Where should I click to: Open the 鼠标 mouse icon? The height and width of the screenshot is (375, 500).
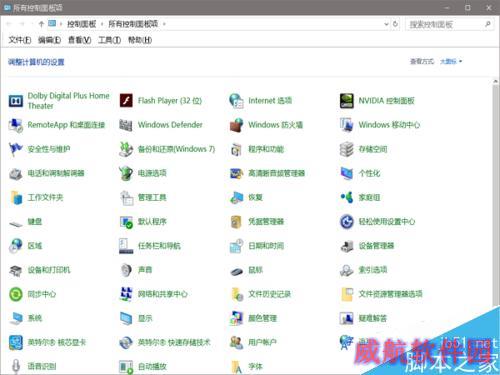point(236,271)
